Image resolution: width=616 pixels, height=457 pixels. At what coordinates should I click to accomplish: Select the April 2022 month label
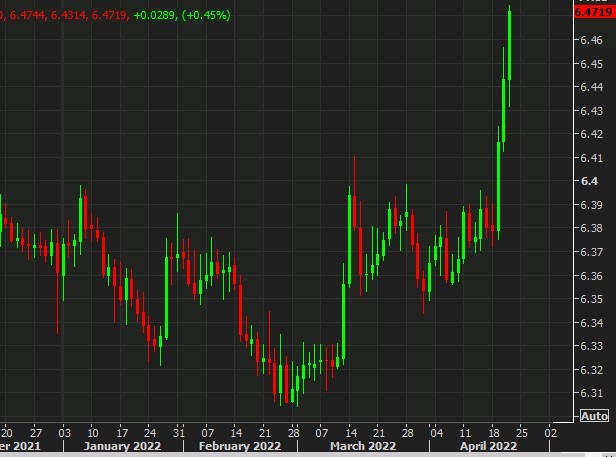pos(488,446)
